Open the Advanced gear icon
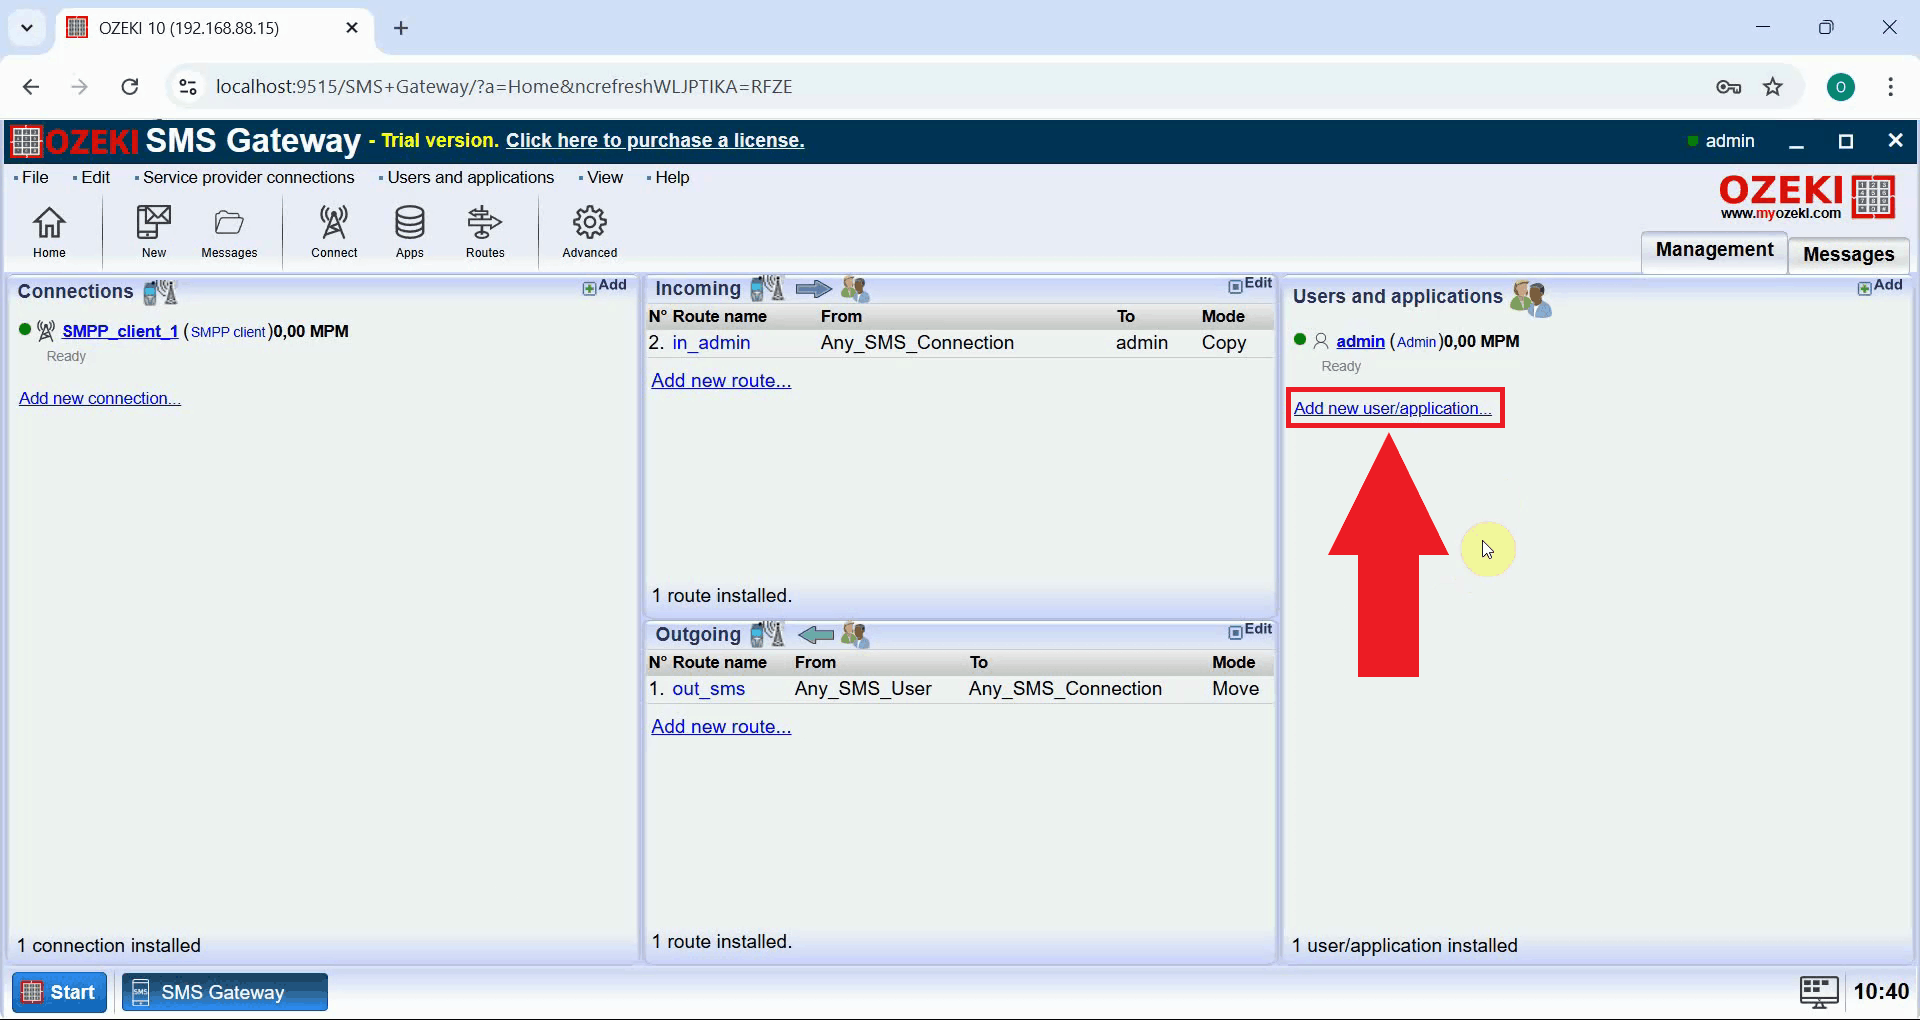 pyautogui.click(x=590, y=231)
